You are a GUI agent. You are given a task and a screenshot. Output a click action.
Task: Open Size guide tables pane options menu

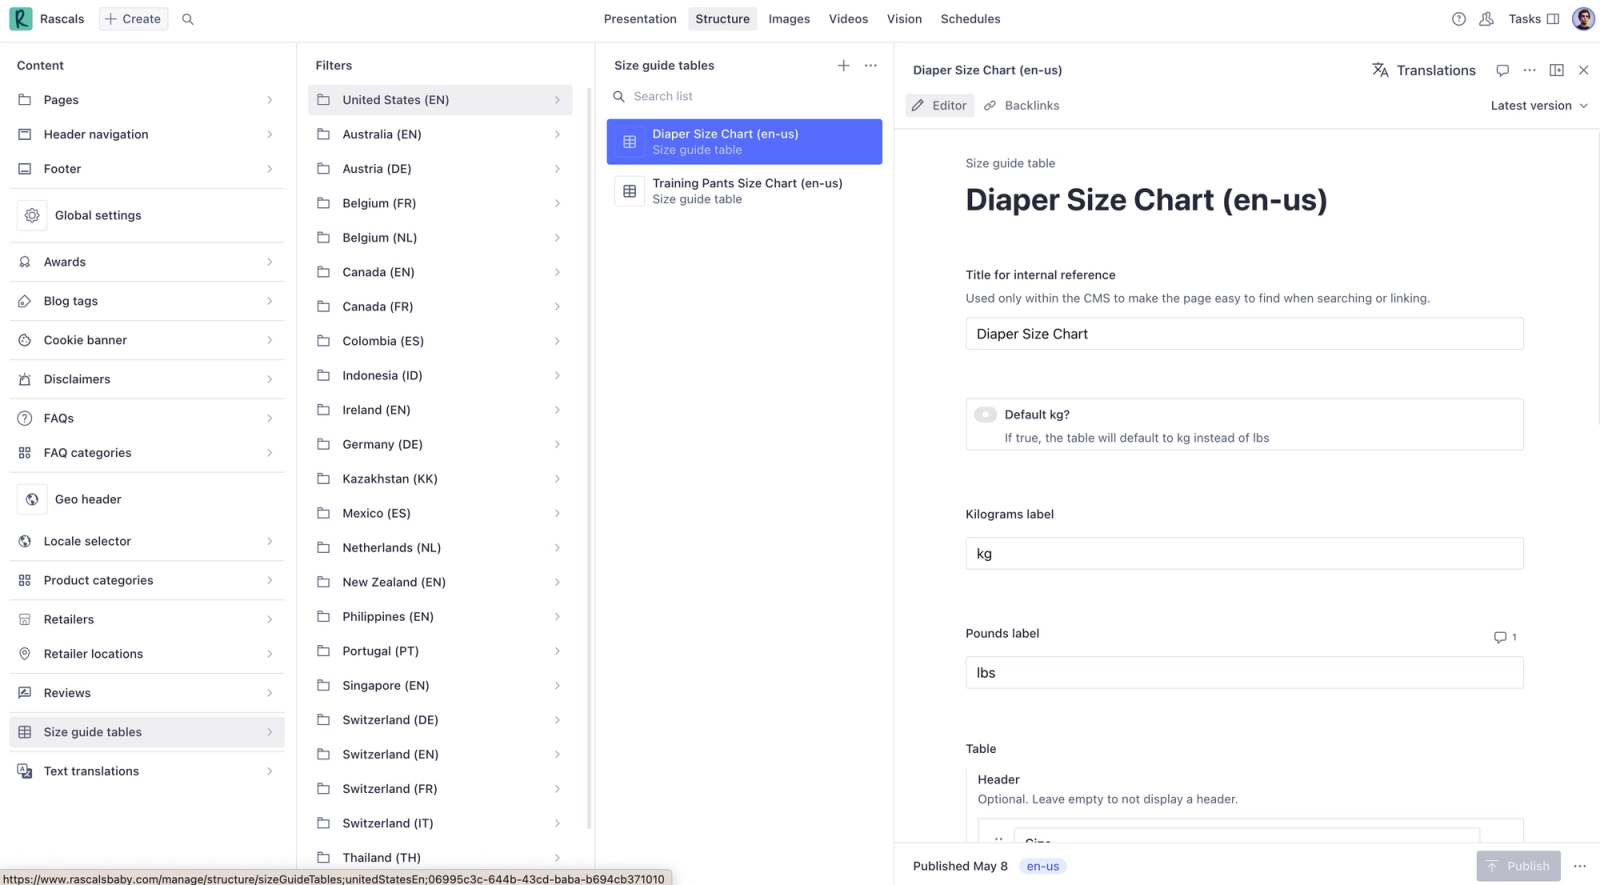point(871,65)
